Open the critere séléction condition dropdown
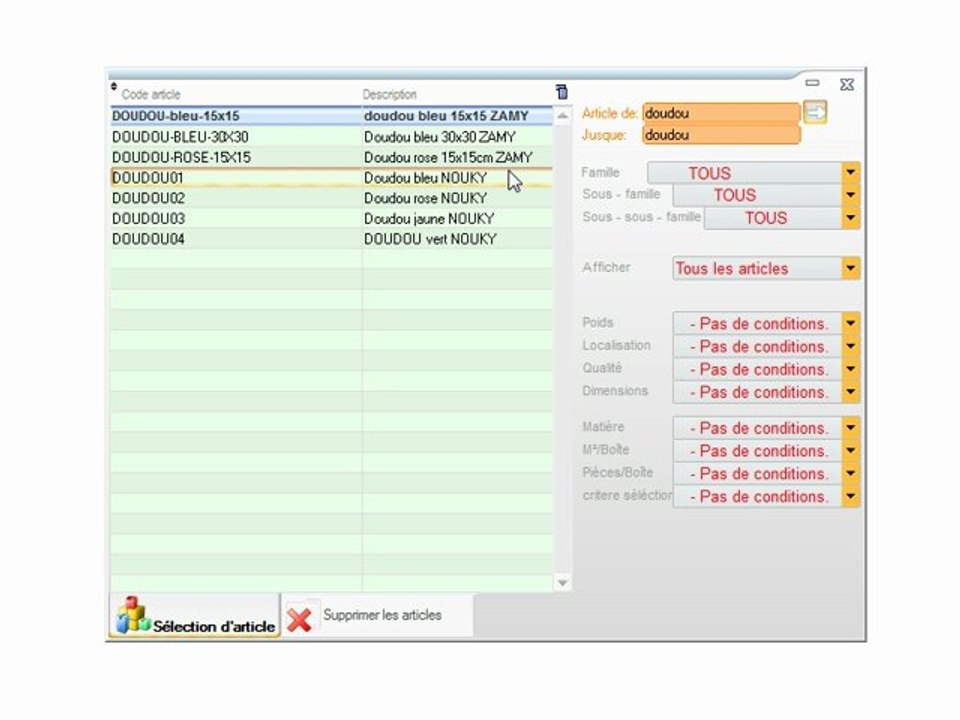 [850, 497]
